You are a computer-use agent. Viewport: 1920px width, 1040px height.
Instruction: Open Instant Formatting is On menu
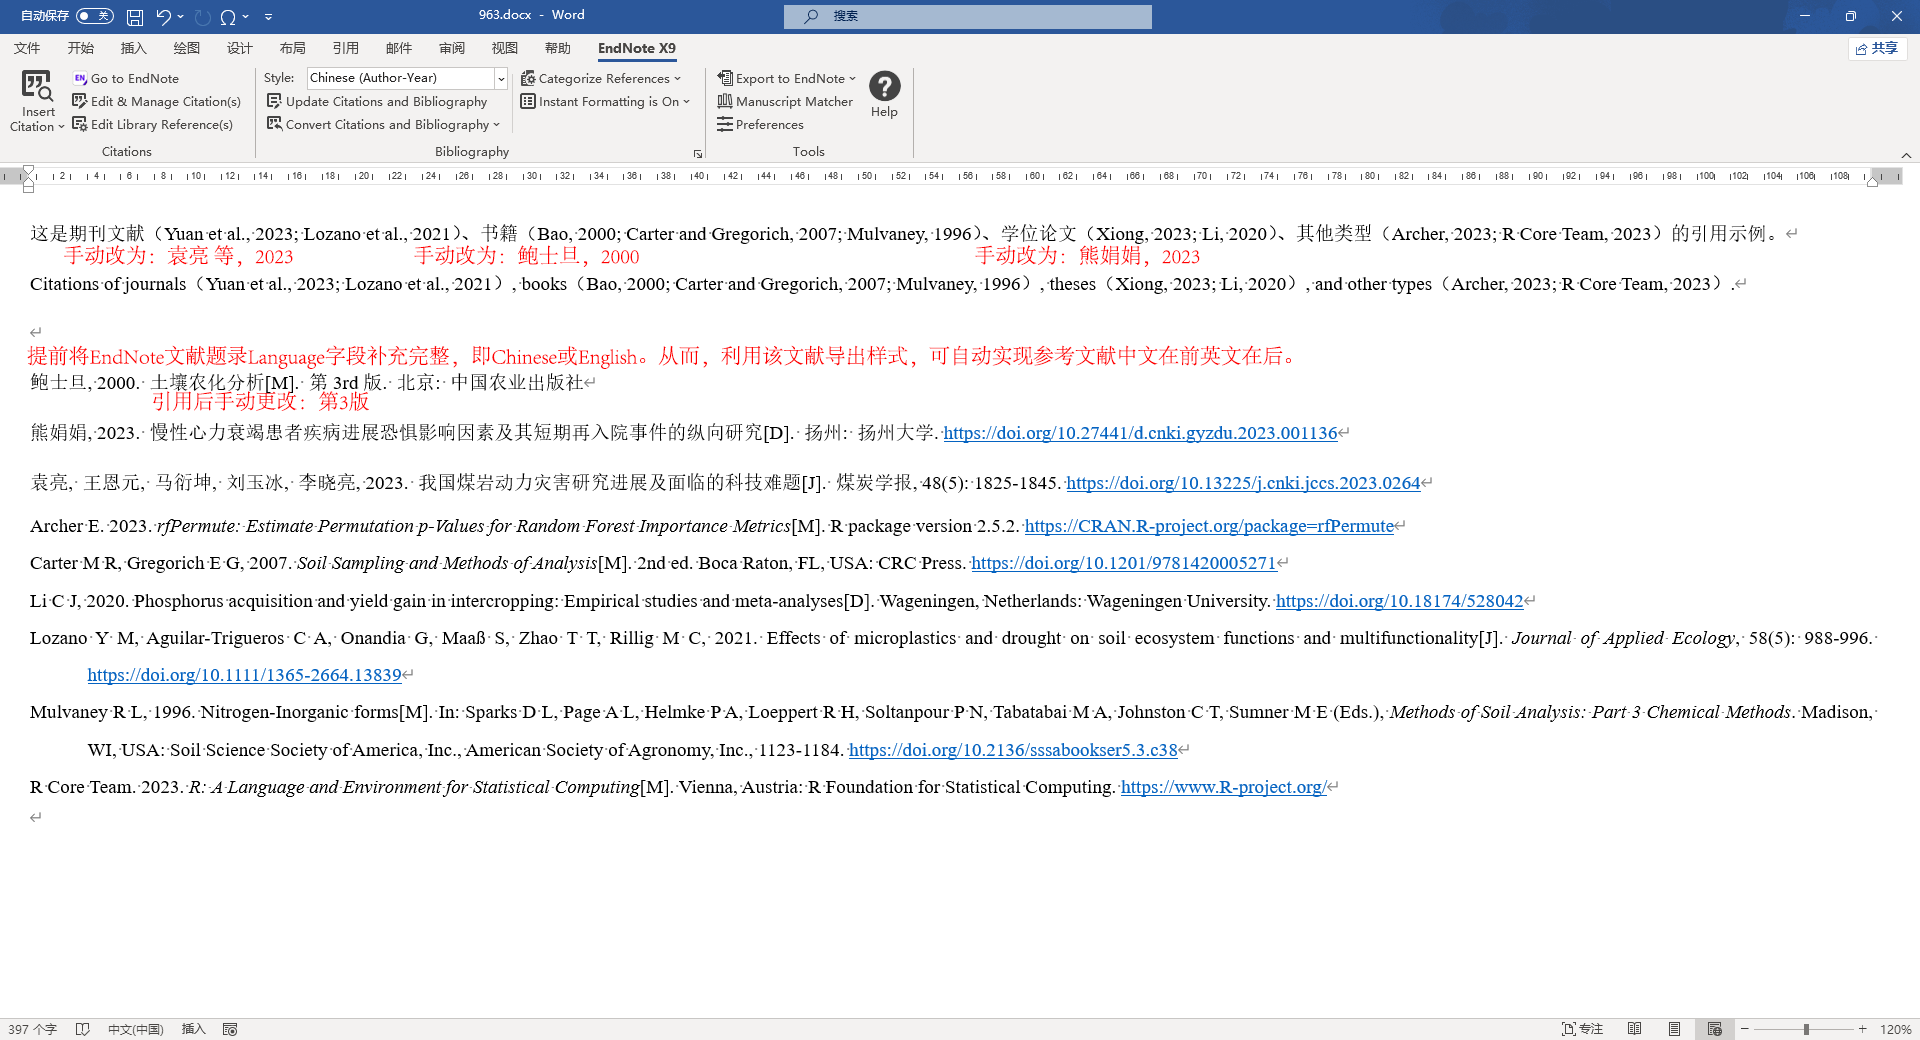[687, 102]
